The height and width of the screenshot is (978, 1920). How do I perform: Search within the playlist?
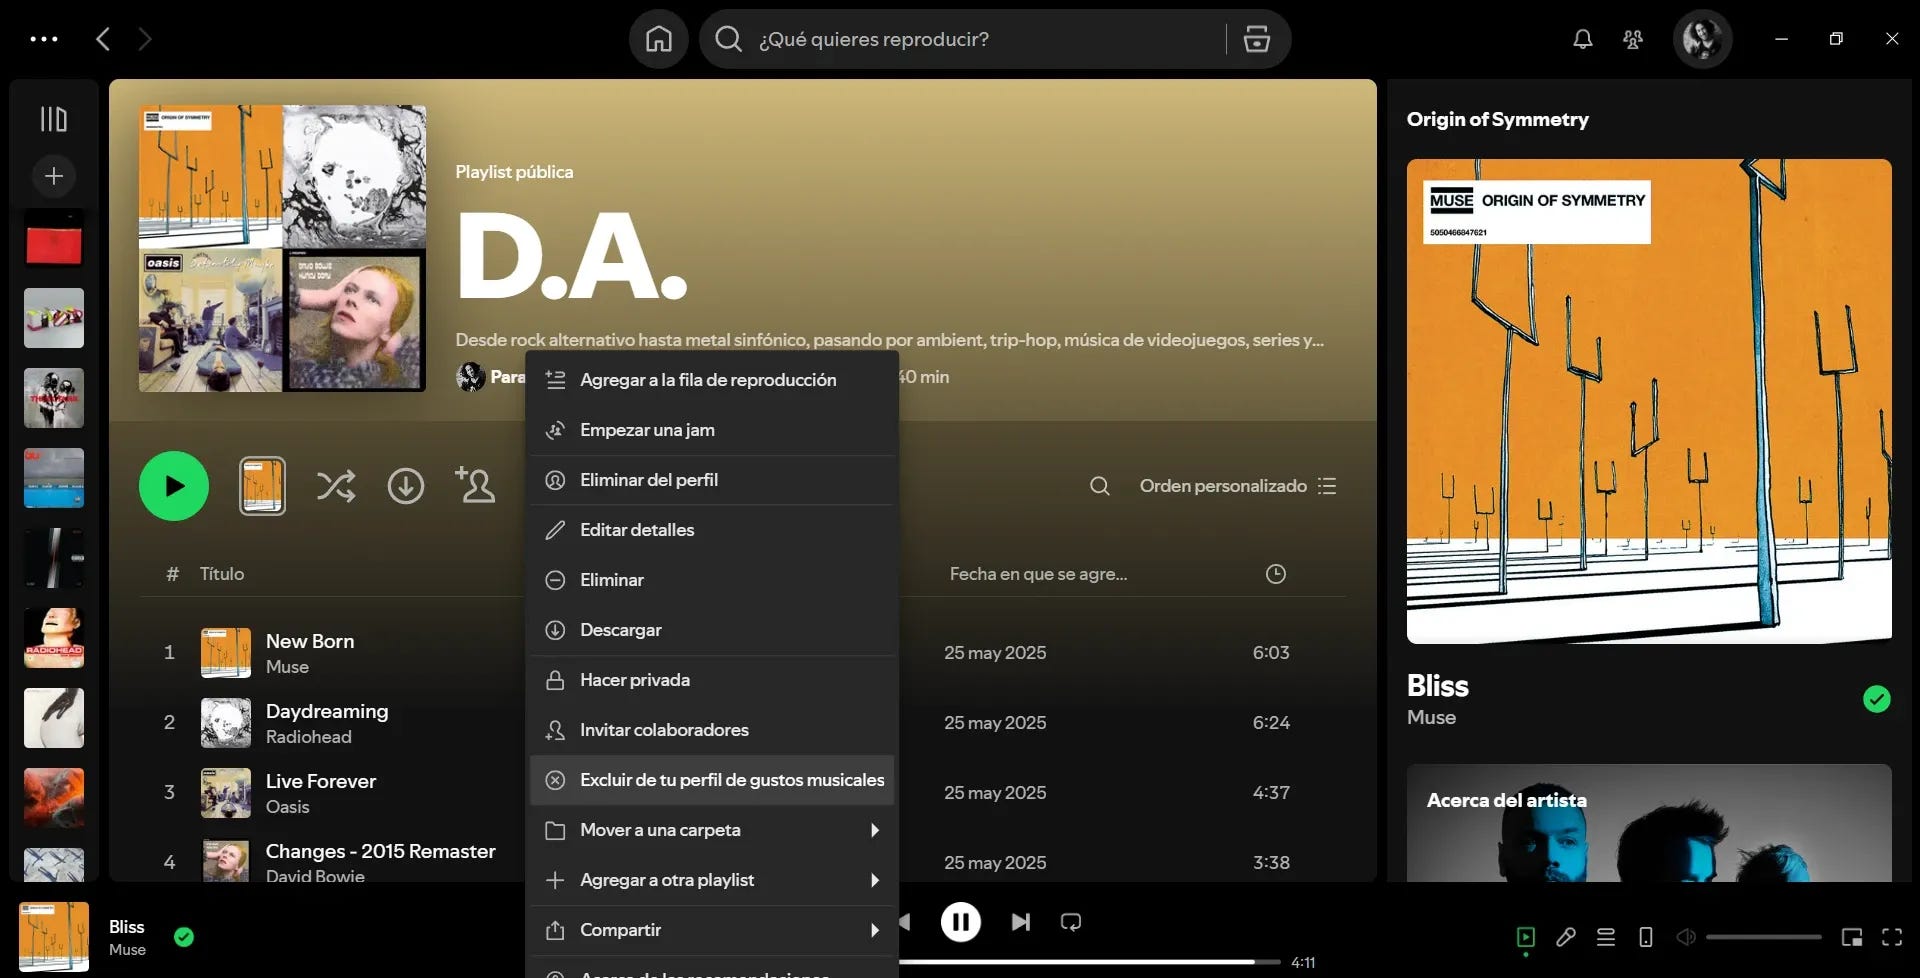point(1100,486)
